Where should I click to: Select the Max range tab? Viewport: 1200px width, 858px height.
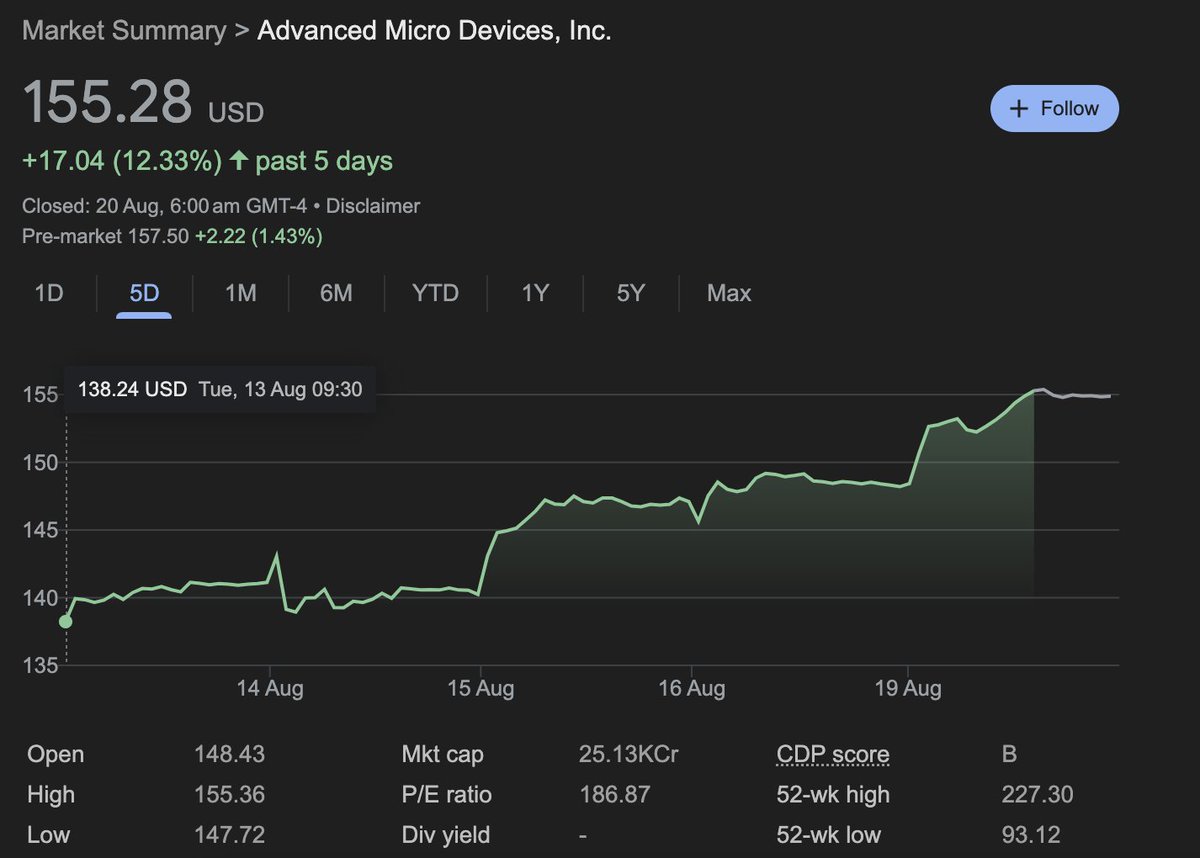coord(728,293)
